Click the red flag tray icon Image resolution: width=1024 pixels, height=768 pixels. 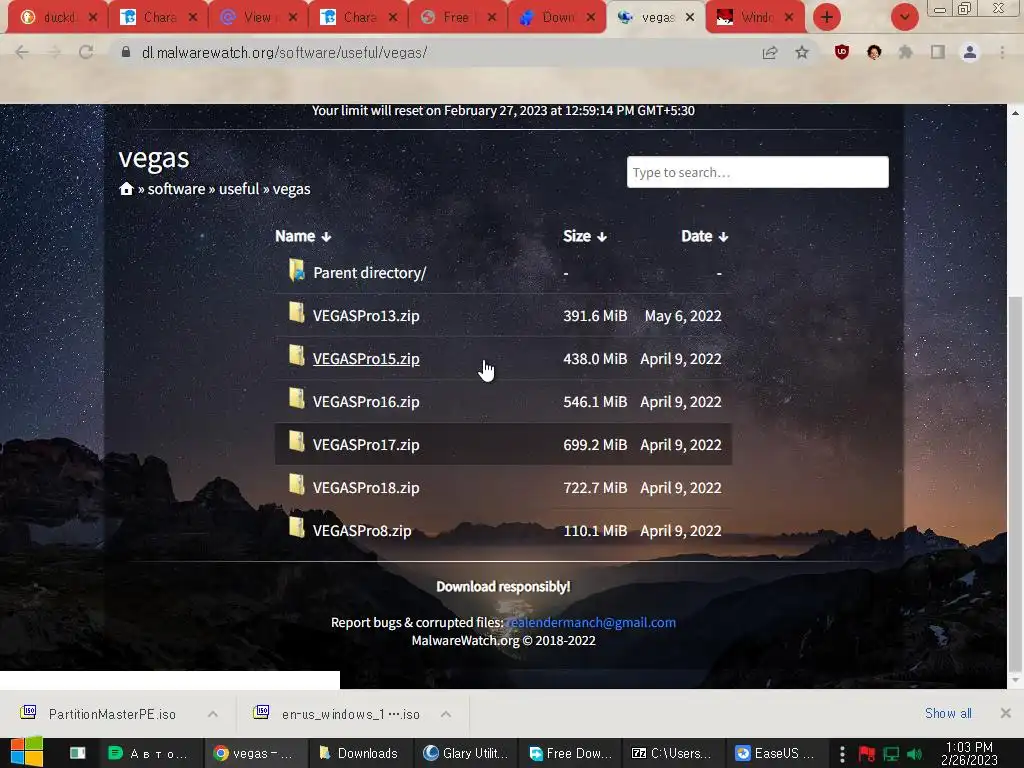(867, 754)
